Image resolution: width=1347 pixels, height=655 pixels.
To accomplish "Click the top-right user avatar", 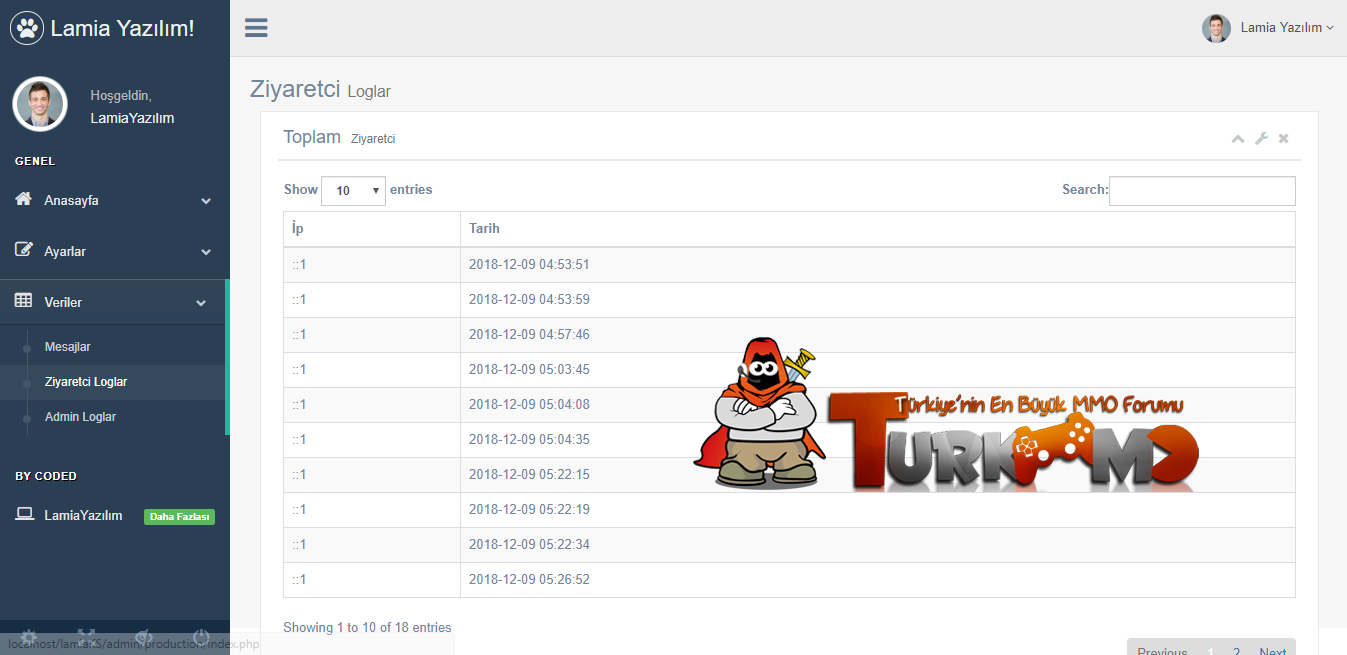I will coord(1216,28).
